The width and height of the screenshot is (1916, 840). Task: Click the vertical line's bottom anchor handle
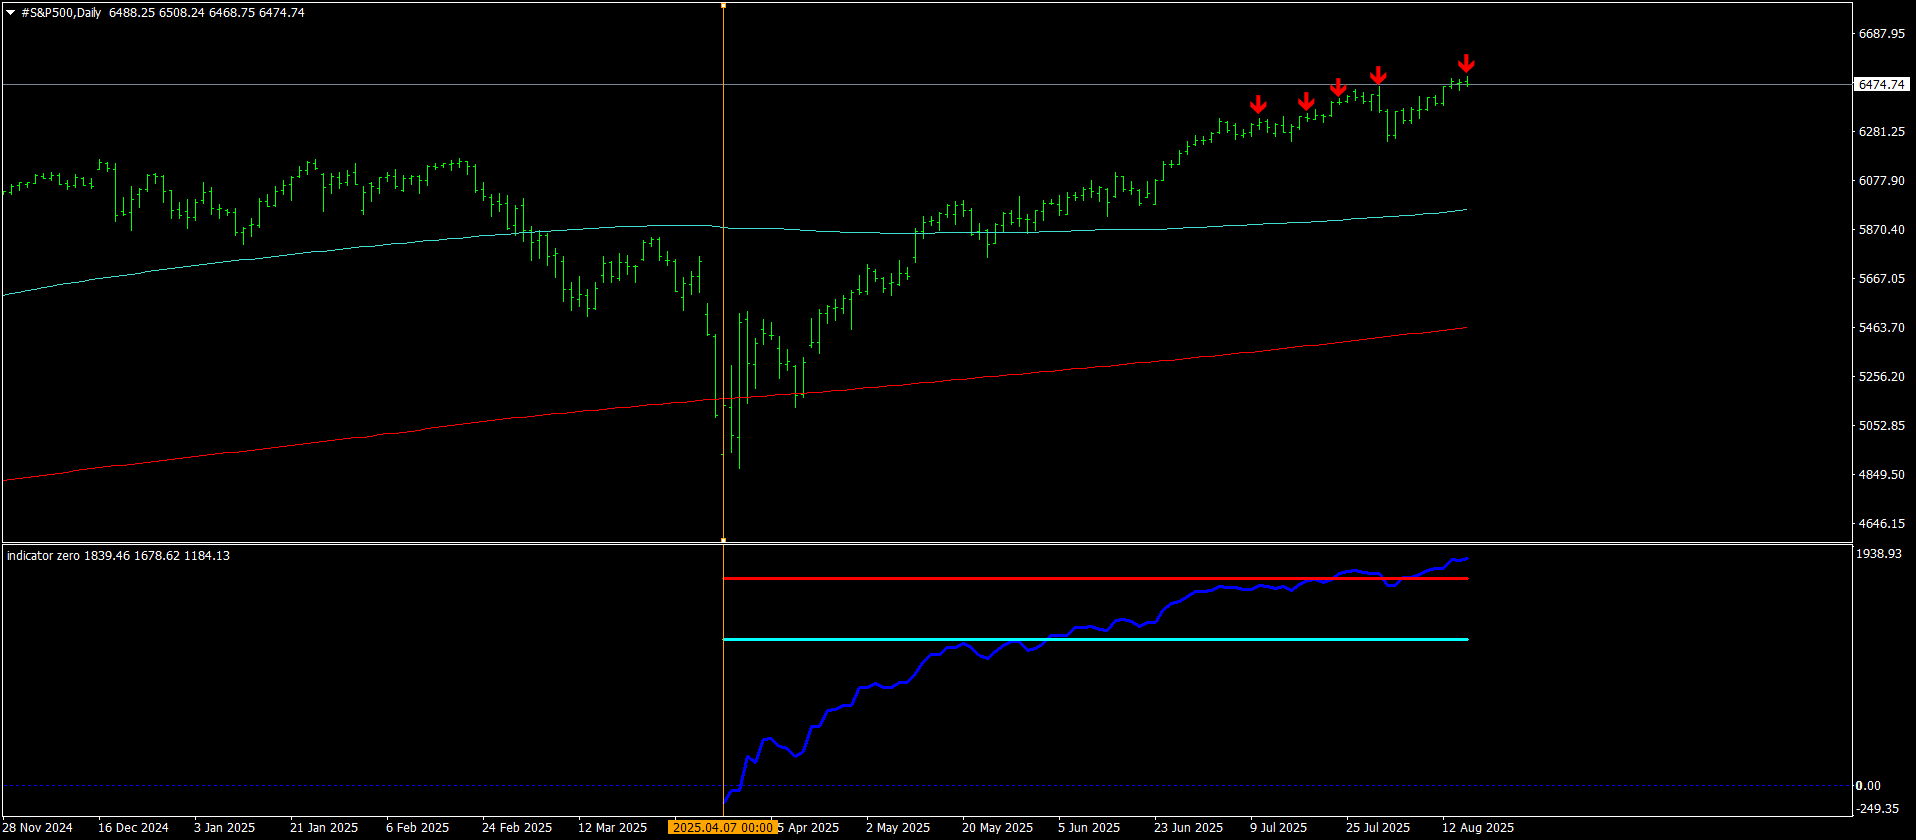(x=723, y=540)
